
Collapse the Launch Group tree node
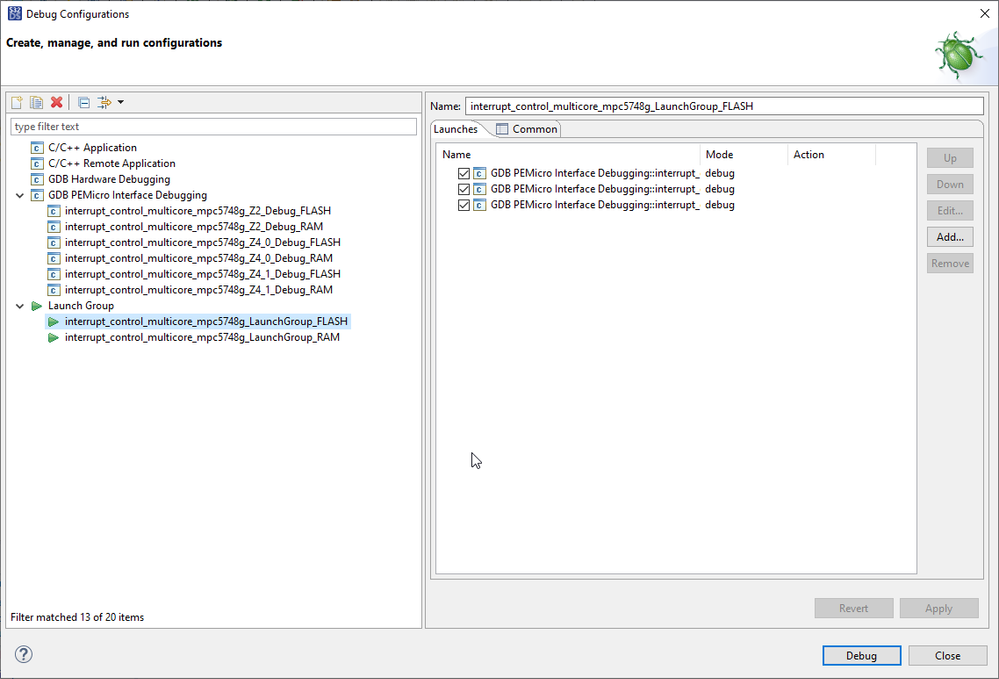[20, 306]
